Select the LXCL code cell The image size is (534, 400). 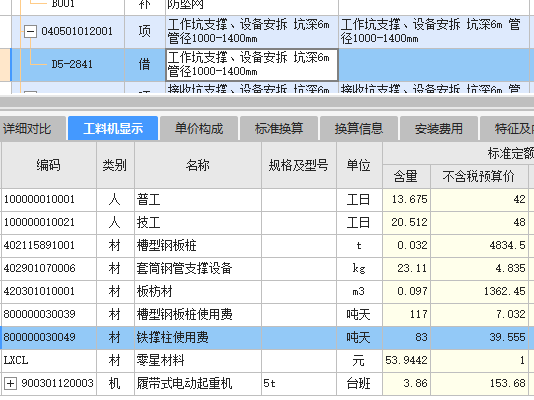49,360
